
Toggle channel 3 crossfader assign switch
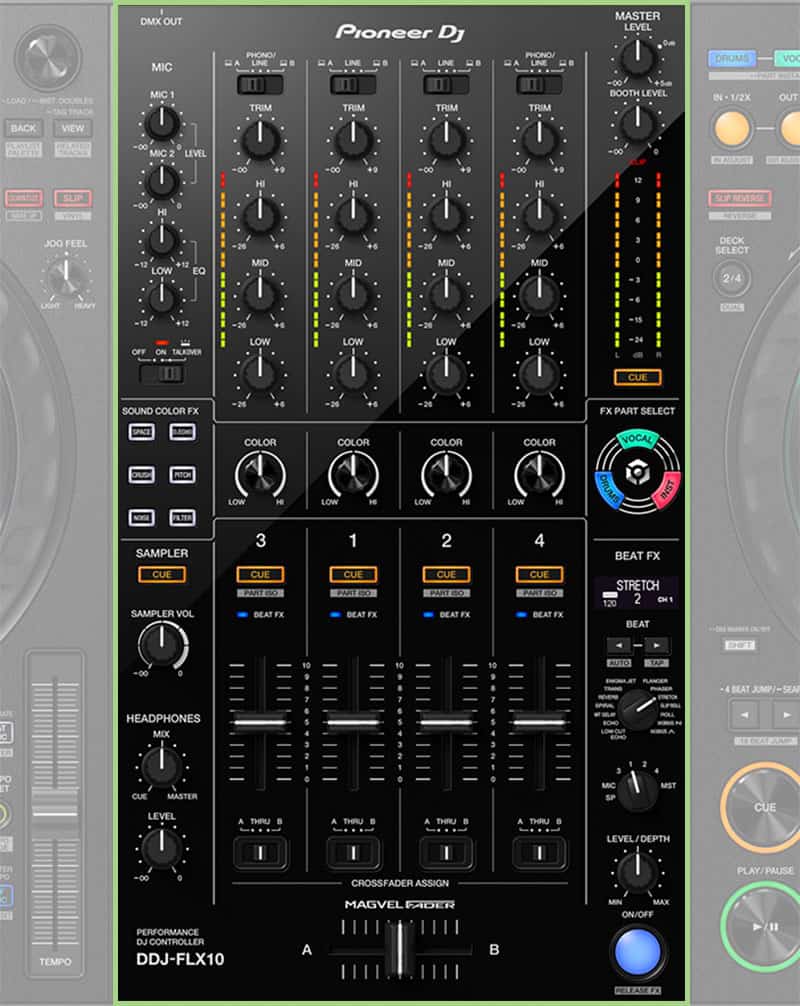(x=260, y=853)
